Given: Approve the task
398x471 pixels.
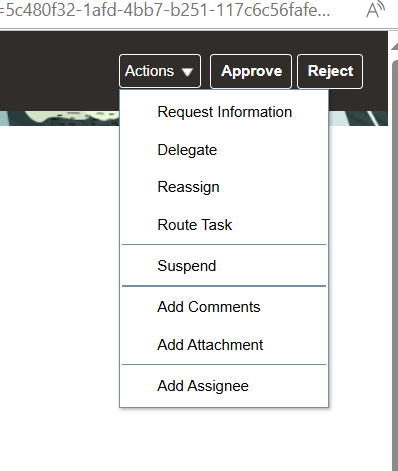Looking at the screenshot, I should point(251,71).
